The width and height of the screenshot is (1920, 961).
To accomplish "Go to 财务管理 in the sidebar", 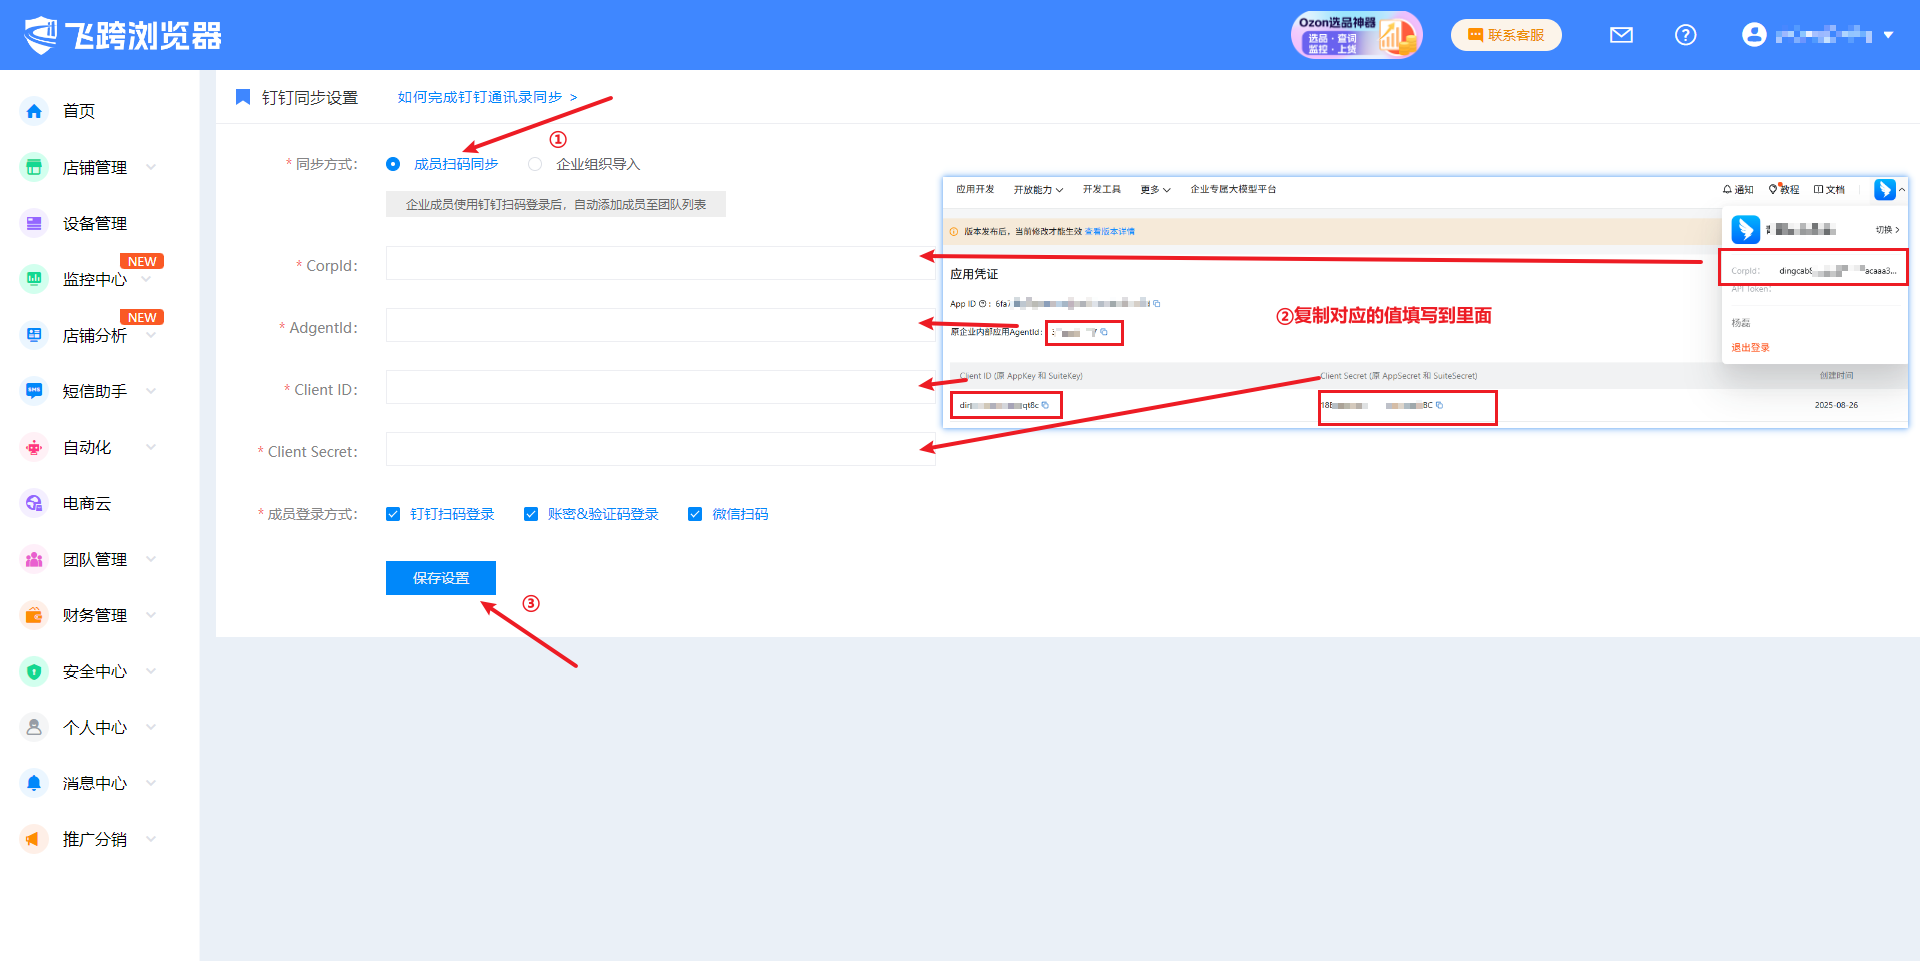I will pos(94,615).
